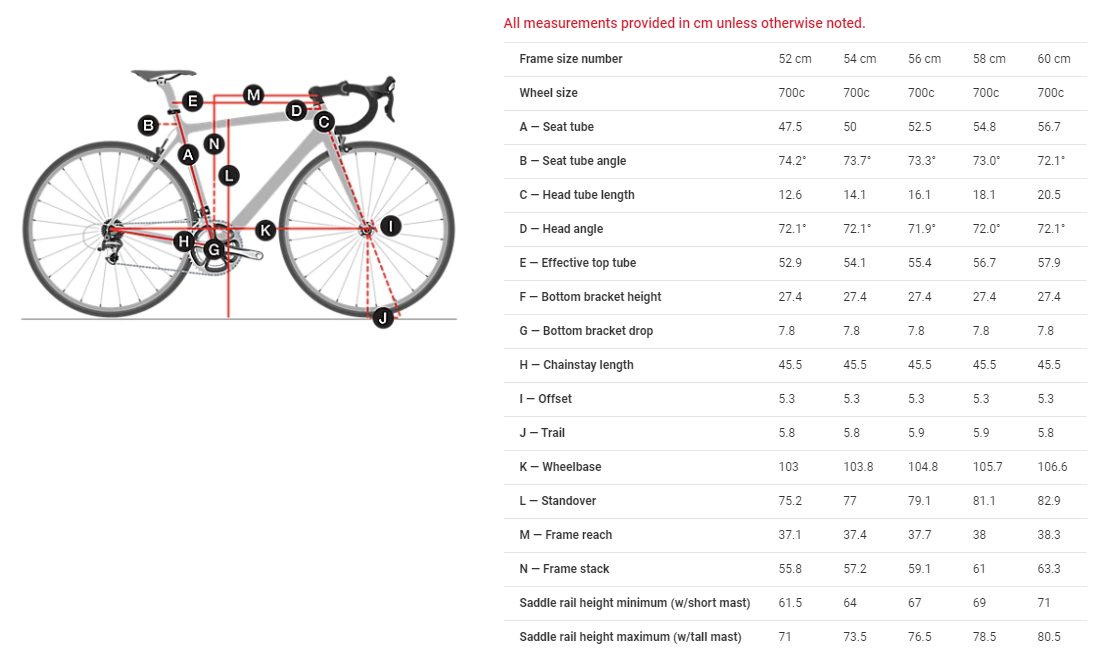Click the "K — Wheelbase" row label
This screenshot has height=663, width=1099.
tap(560, 467)
